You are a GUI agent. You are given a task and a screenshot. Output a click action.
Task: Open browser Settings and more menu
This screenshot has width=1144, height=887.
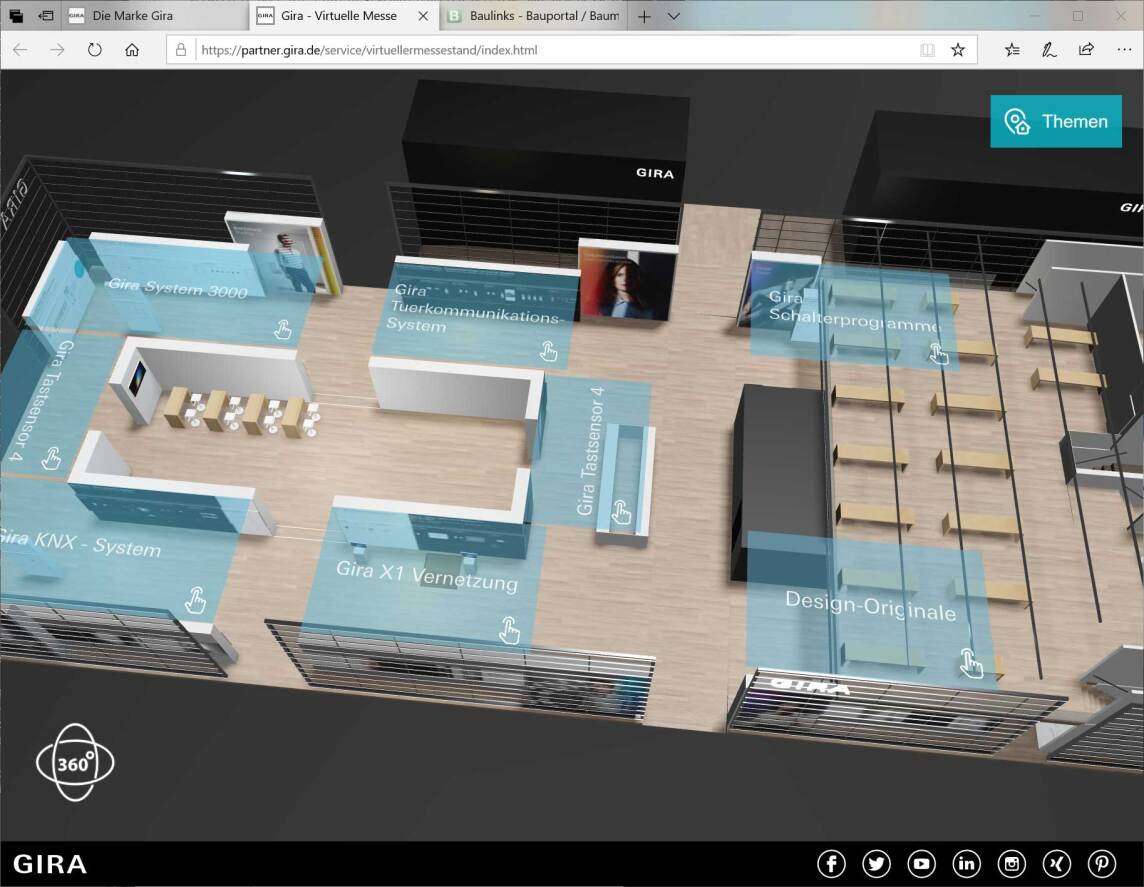click(1124, 50)
